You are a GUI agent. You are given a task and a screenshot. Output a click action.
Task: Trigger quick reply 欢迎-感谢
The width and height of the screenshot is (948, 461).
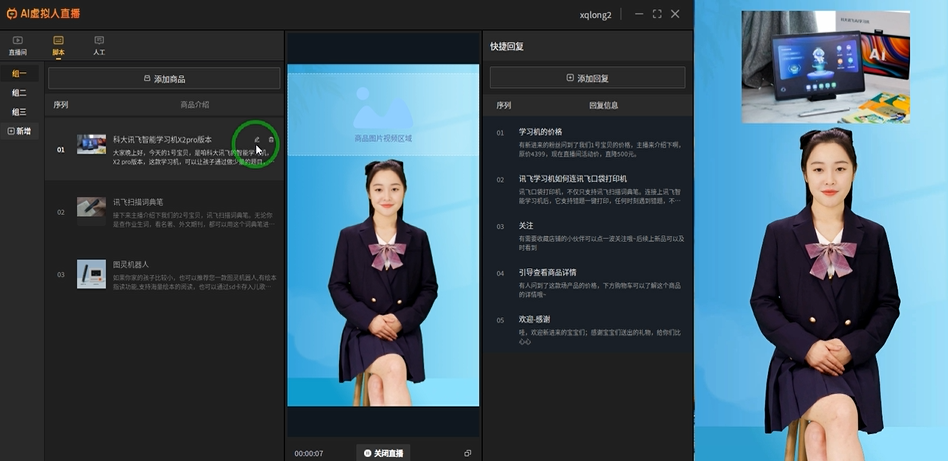point(588,330)
